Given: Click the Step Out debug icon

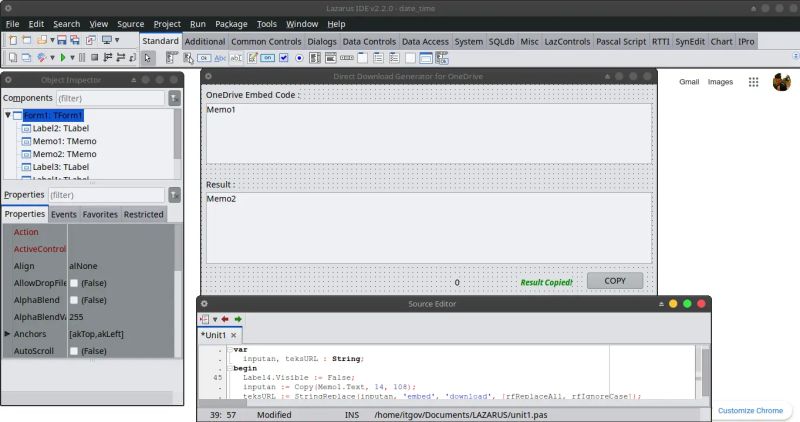Looking at the screenshot, I should point(133,58).
